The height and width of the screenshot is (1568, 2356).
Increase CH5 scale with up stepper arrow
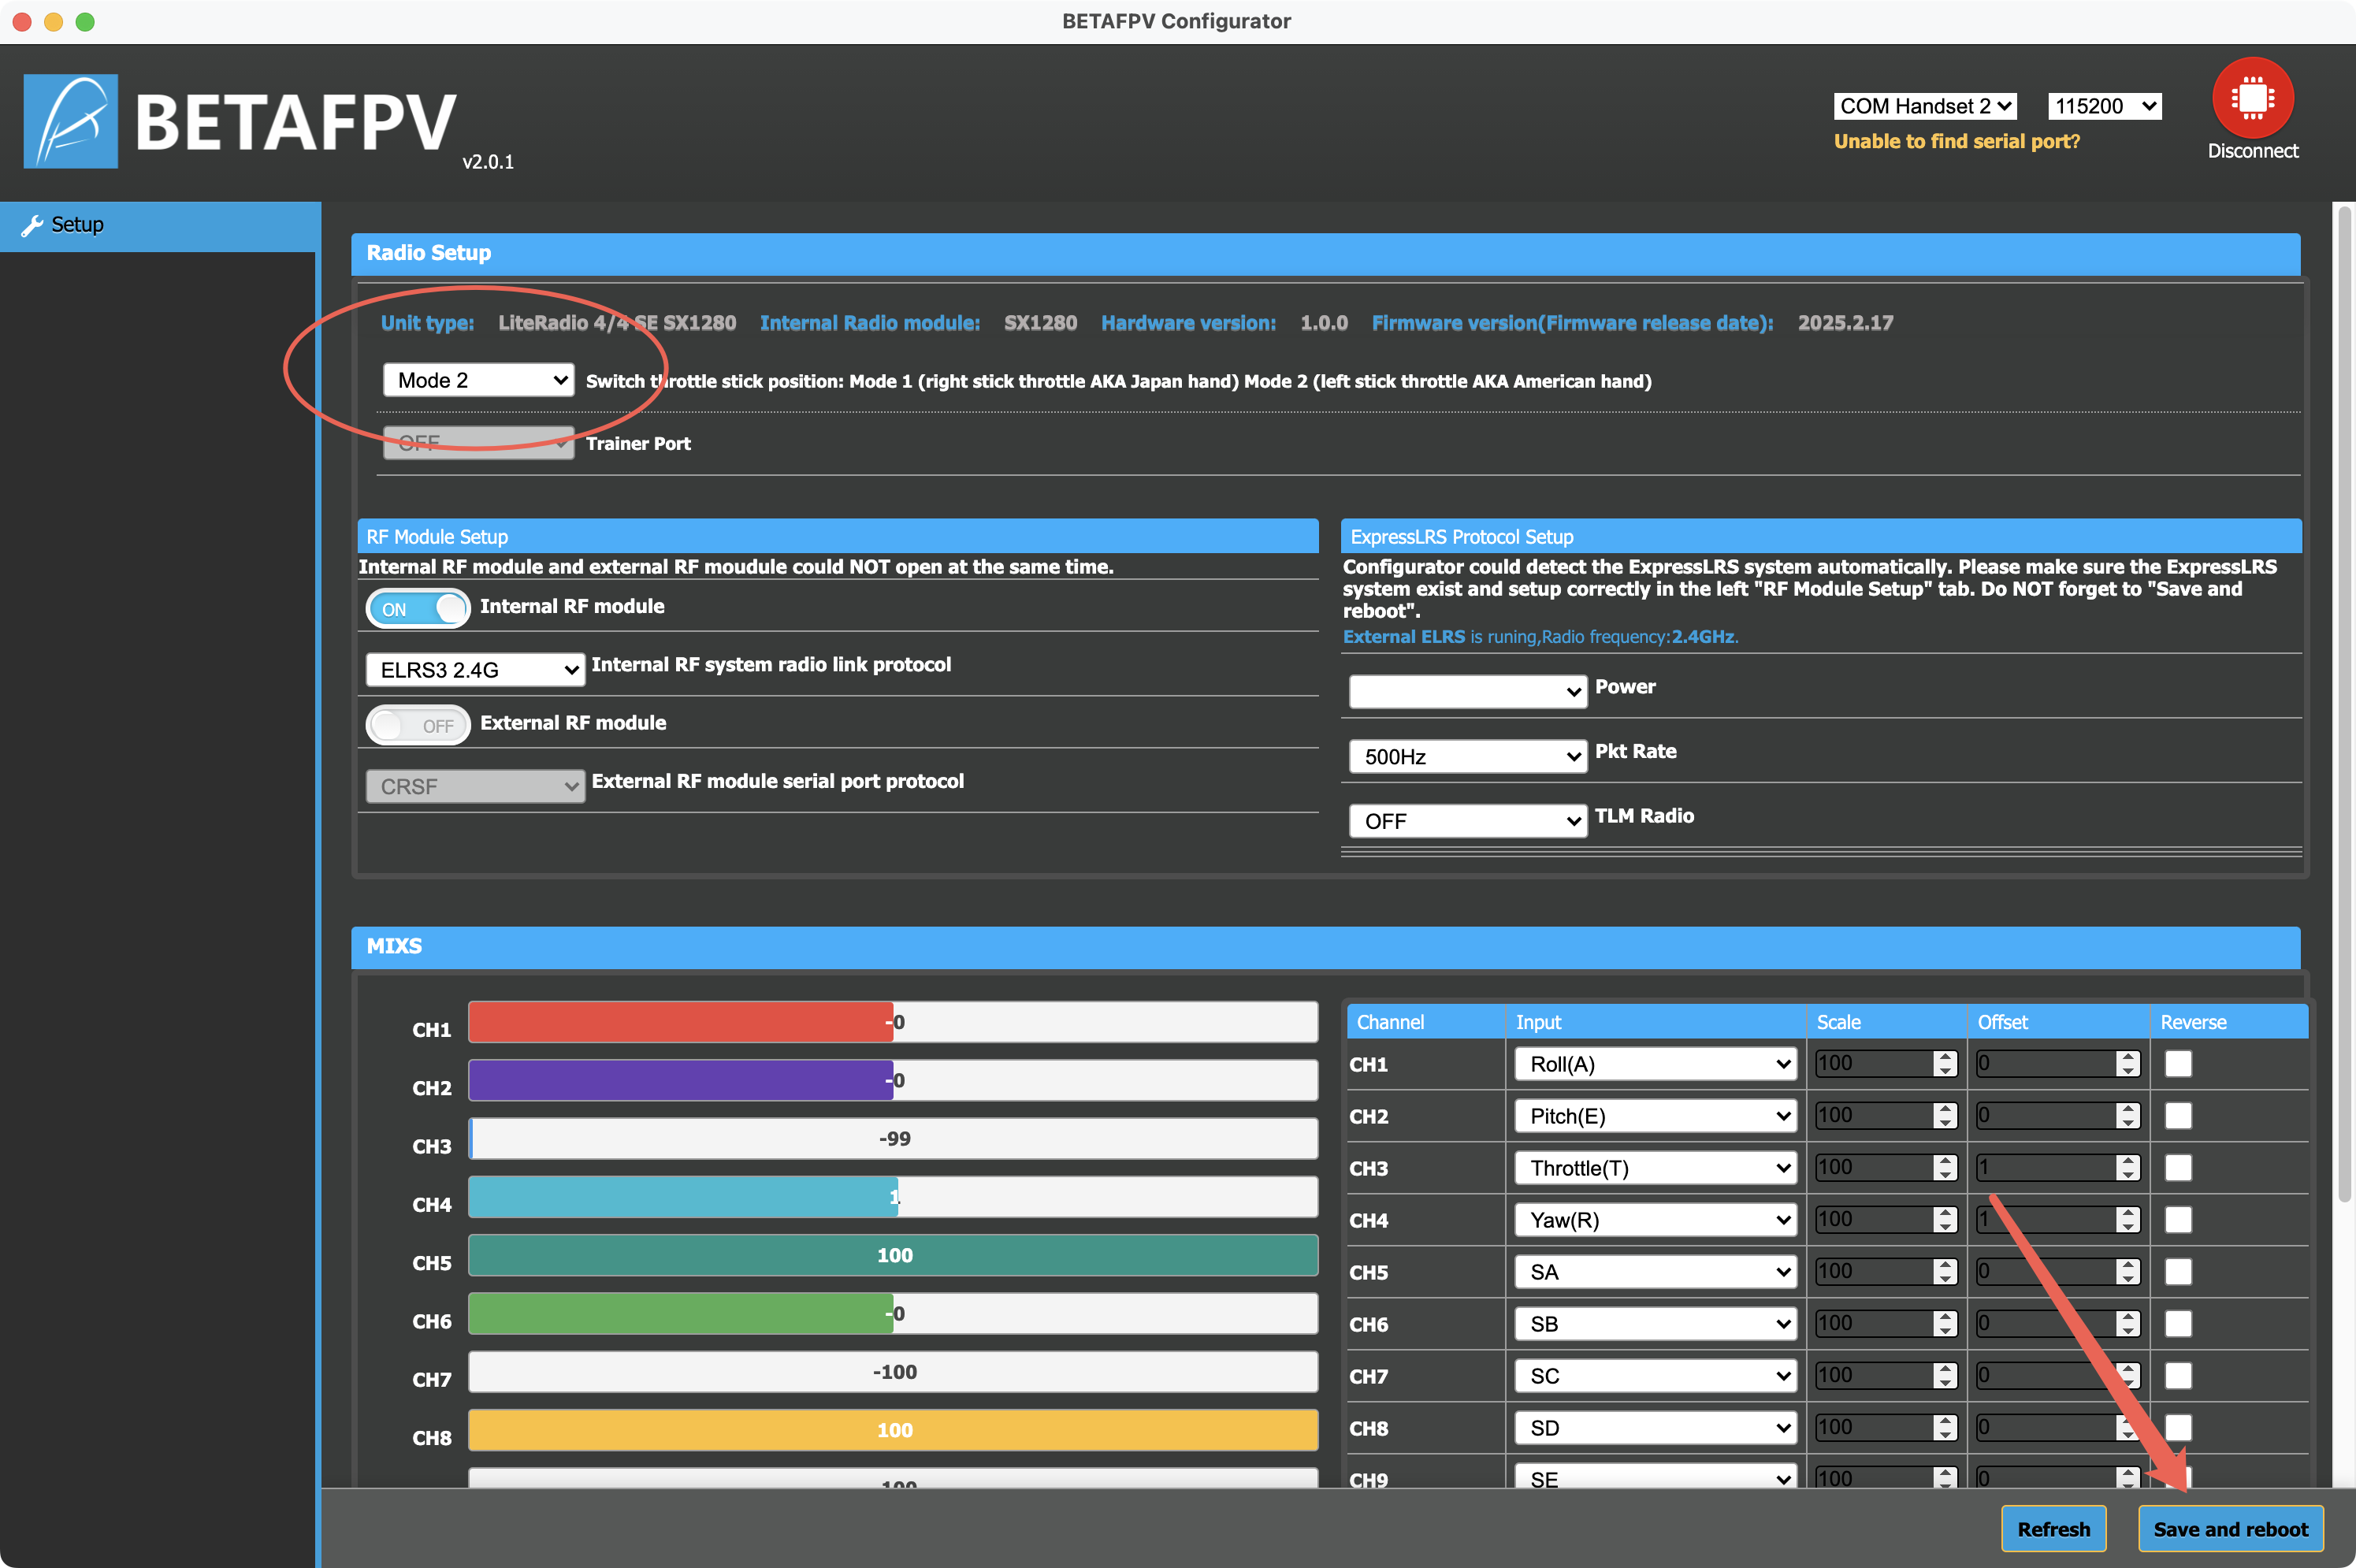click(1944, 1265)
